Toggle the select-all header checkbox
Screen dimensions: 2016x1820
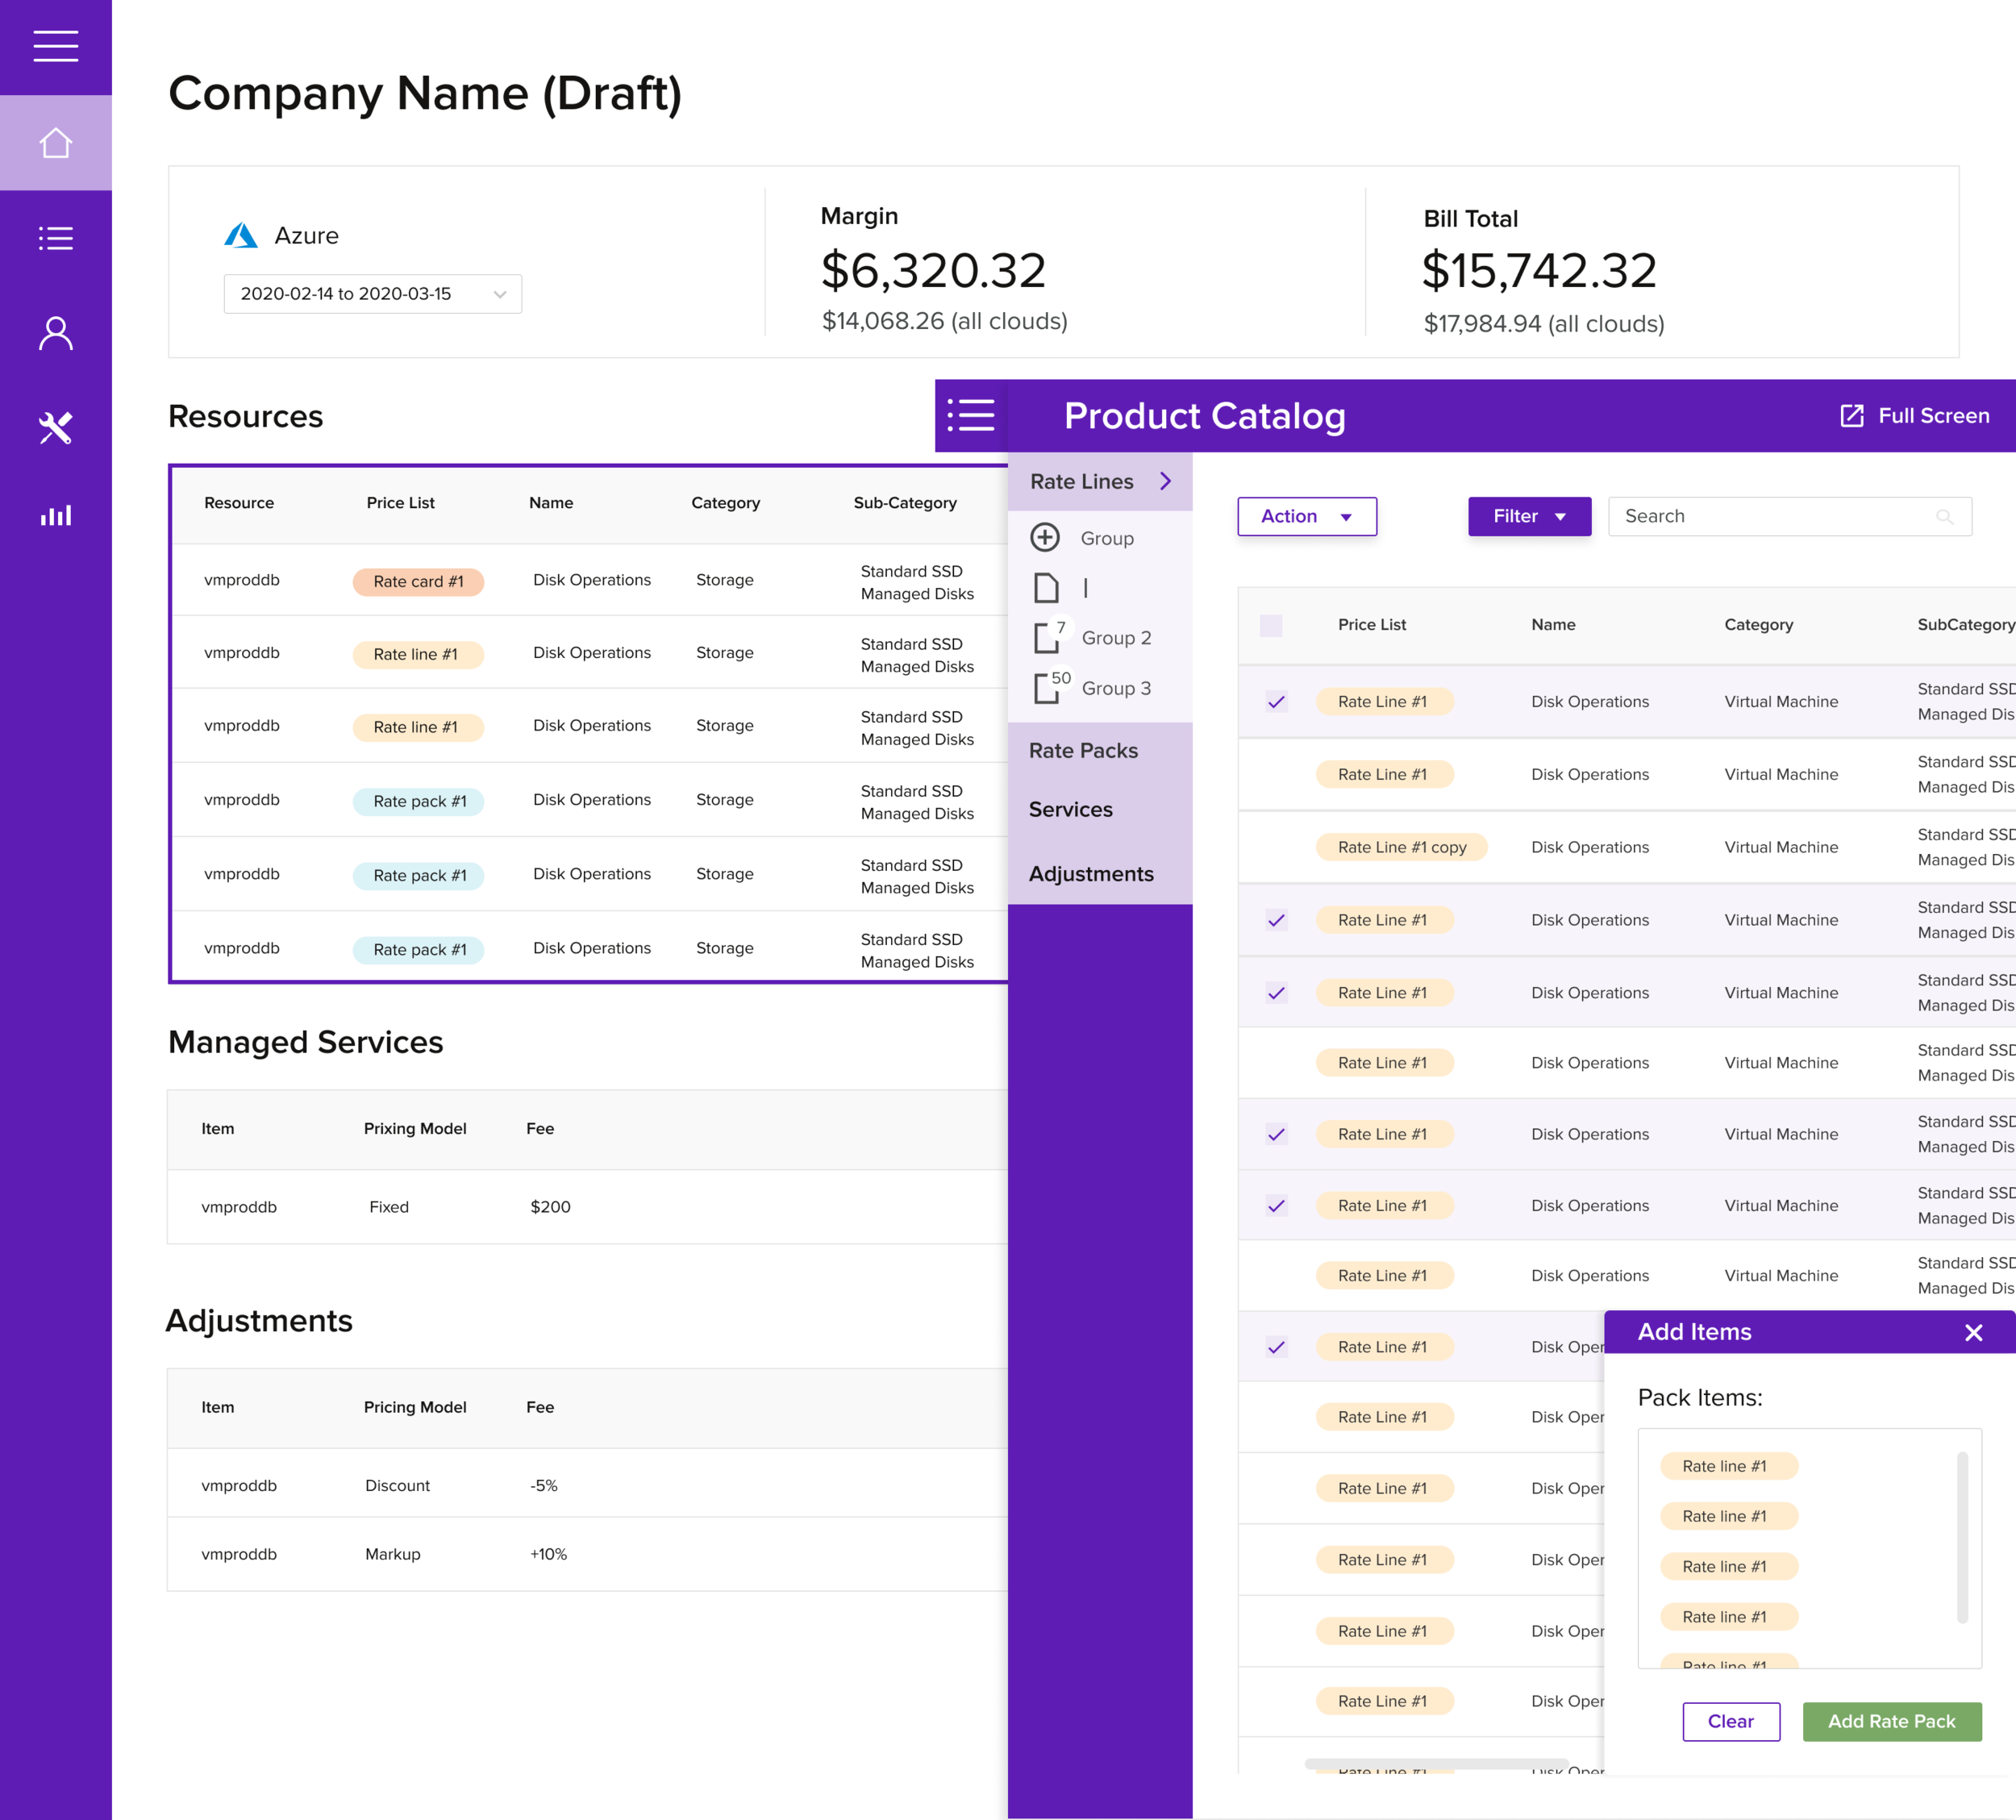[x=1271, y=625]
